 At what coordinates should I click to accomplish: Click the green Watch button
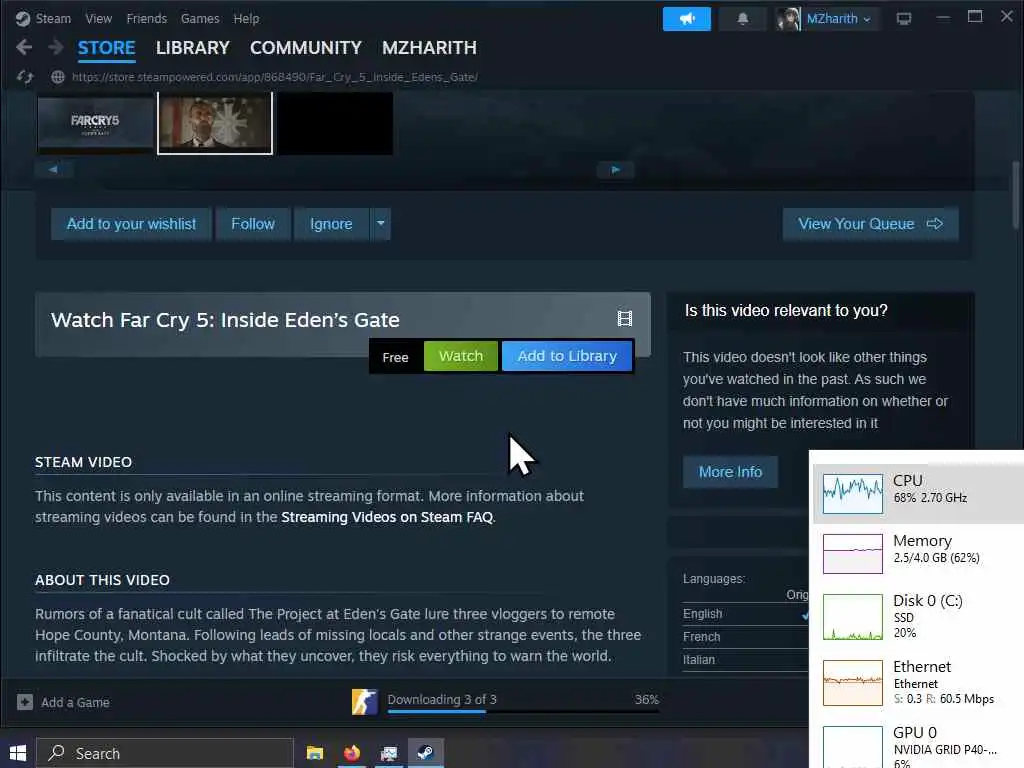460,356
